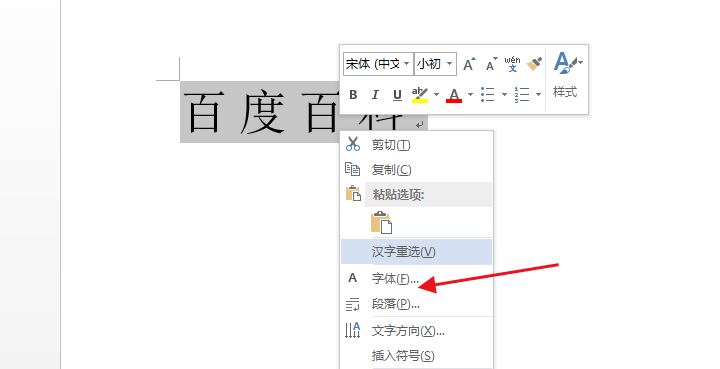The width and height of the screenshot is (720, 369).
Task: Click in the 宋体 font name field
Action: (x=373, y=64)
